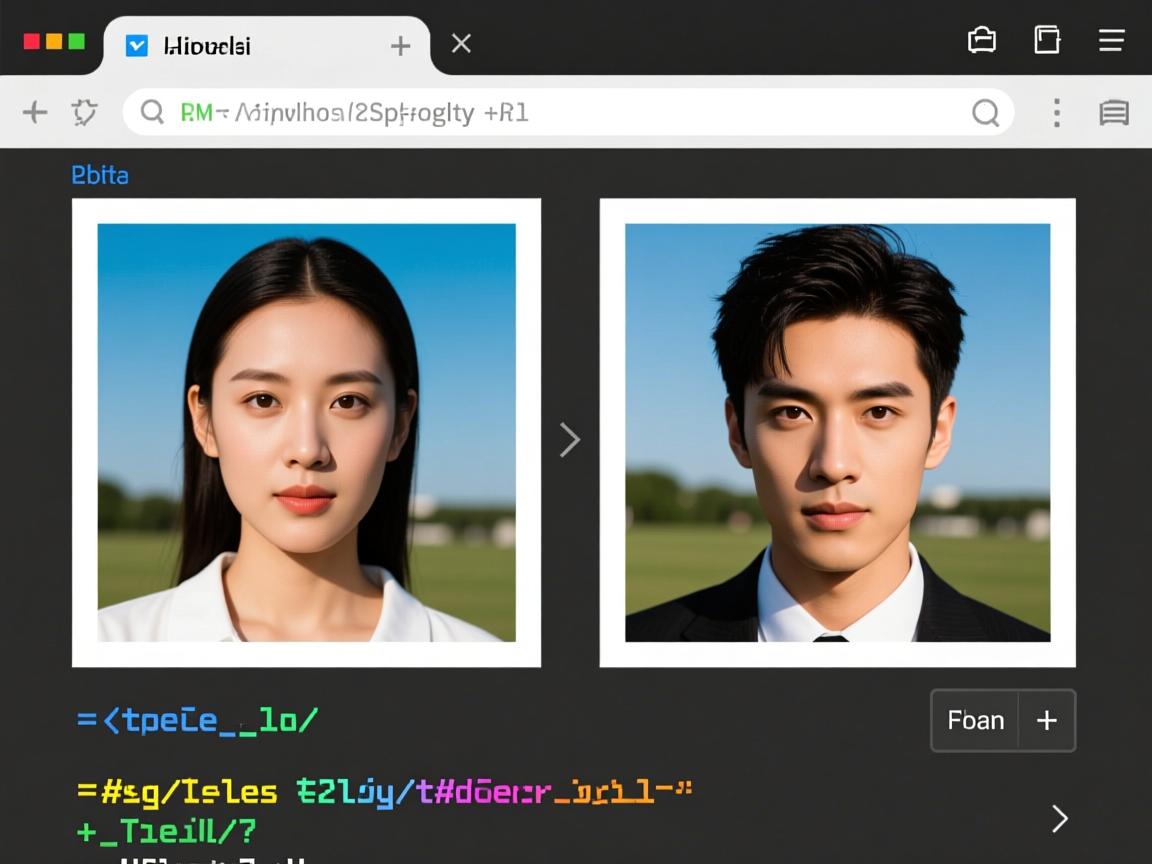
Task: Open the three-dot vertical options menu
Action: click(x=1056, y=113)
